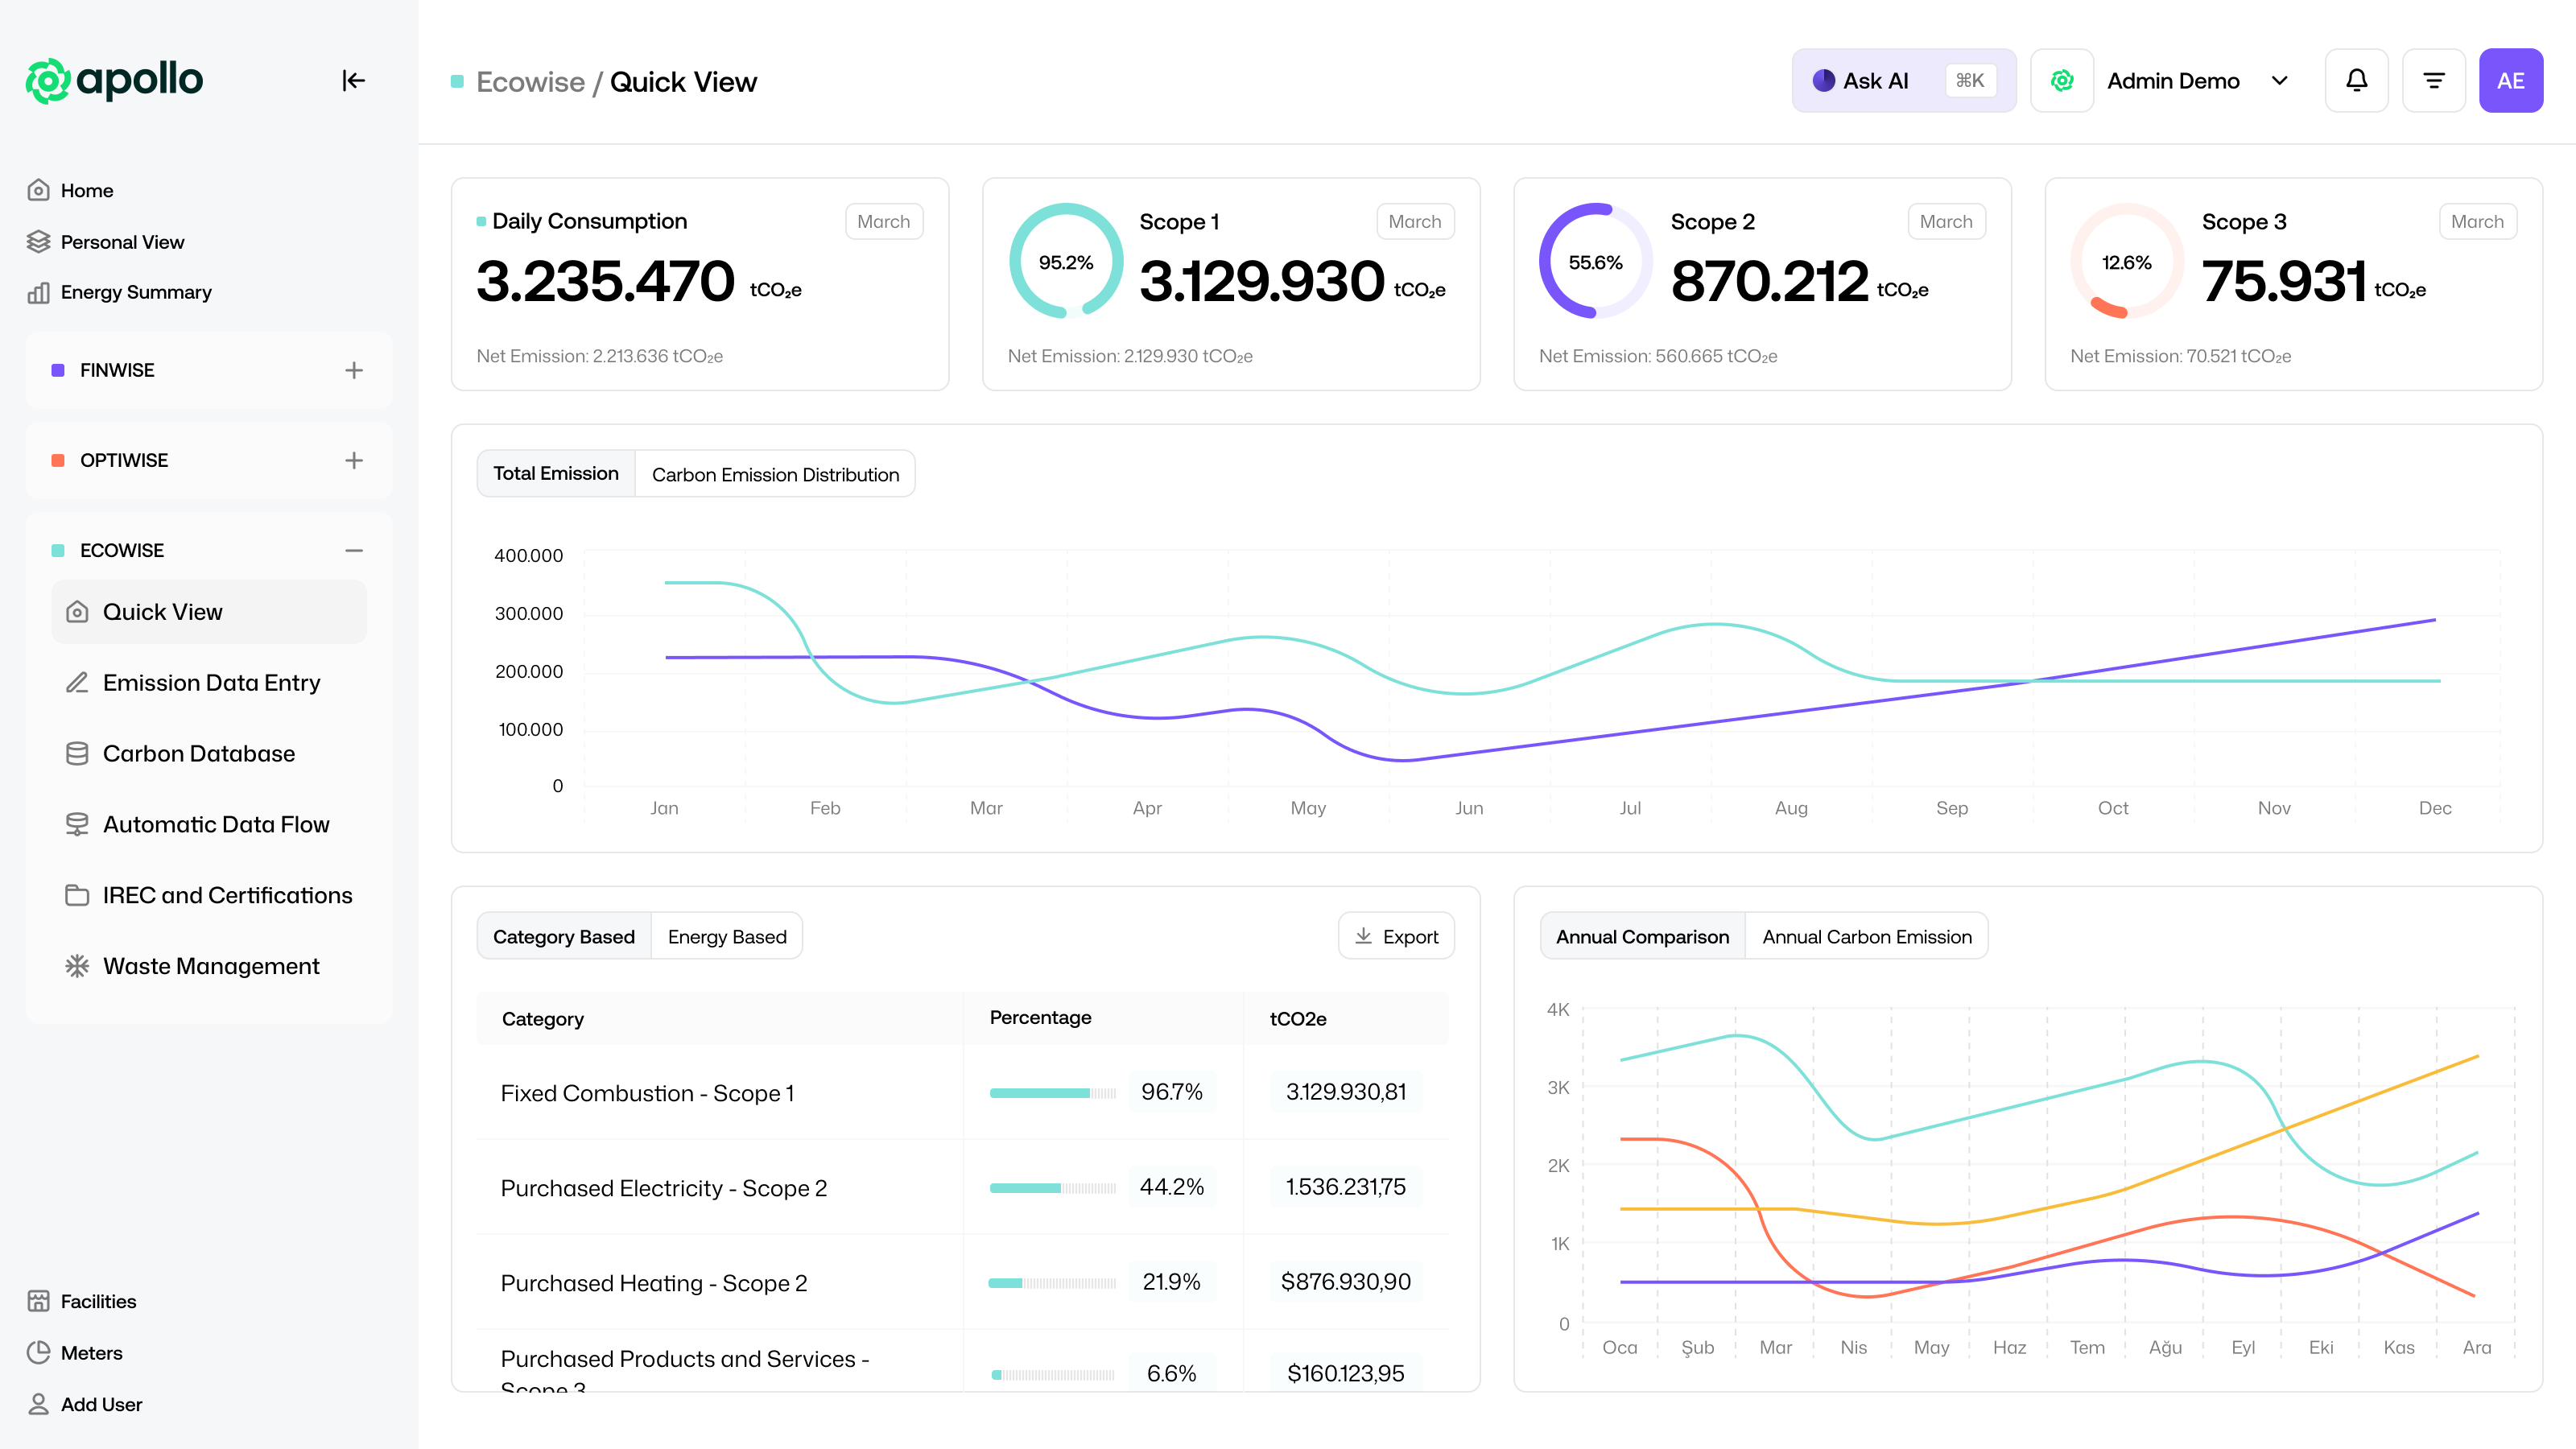Open Waste Management in sidebar
This screenshot has height=1449, width=2576.
[211, 966]
